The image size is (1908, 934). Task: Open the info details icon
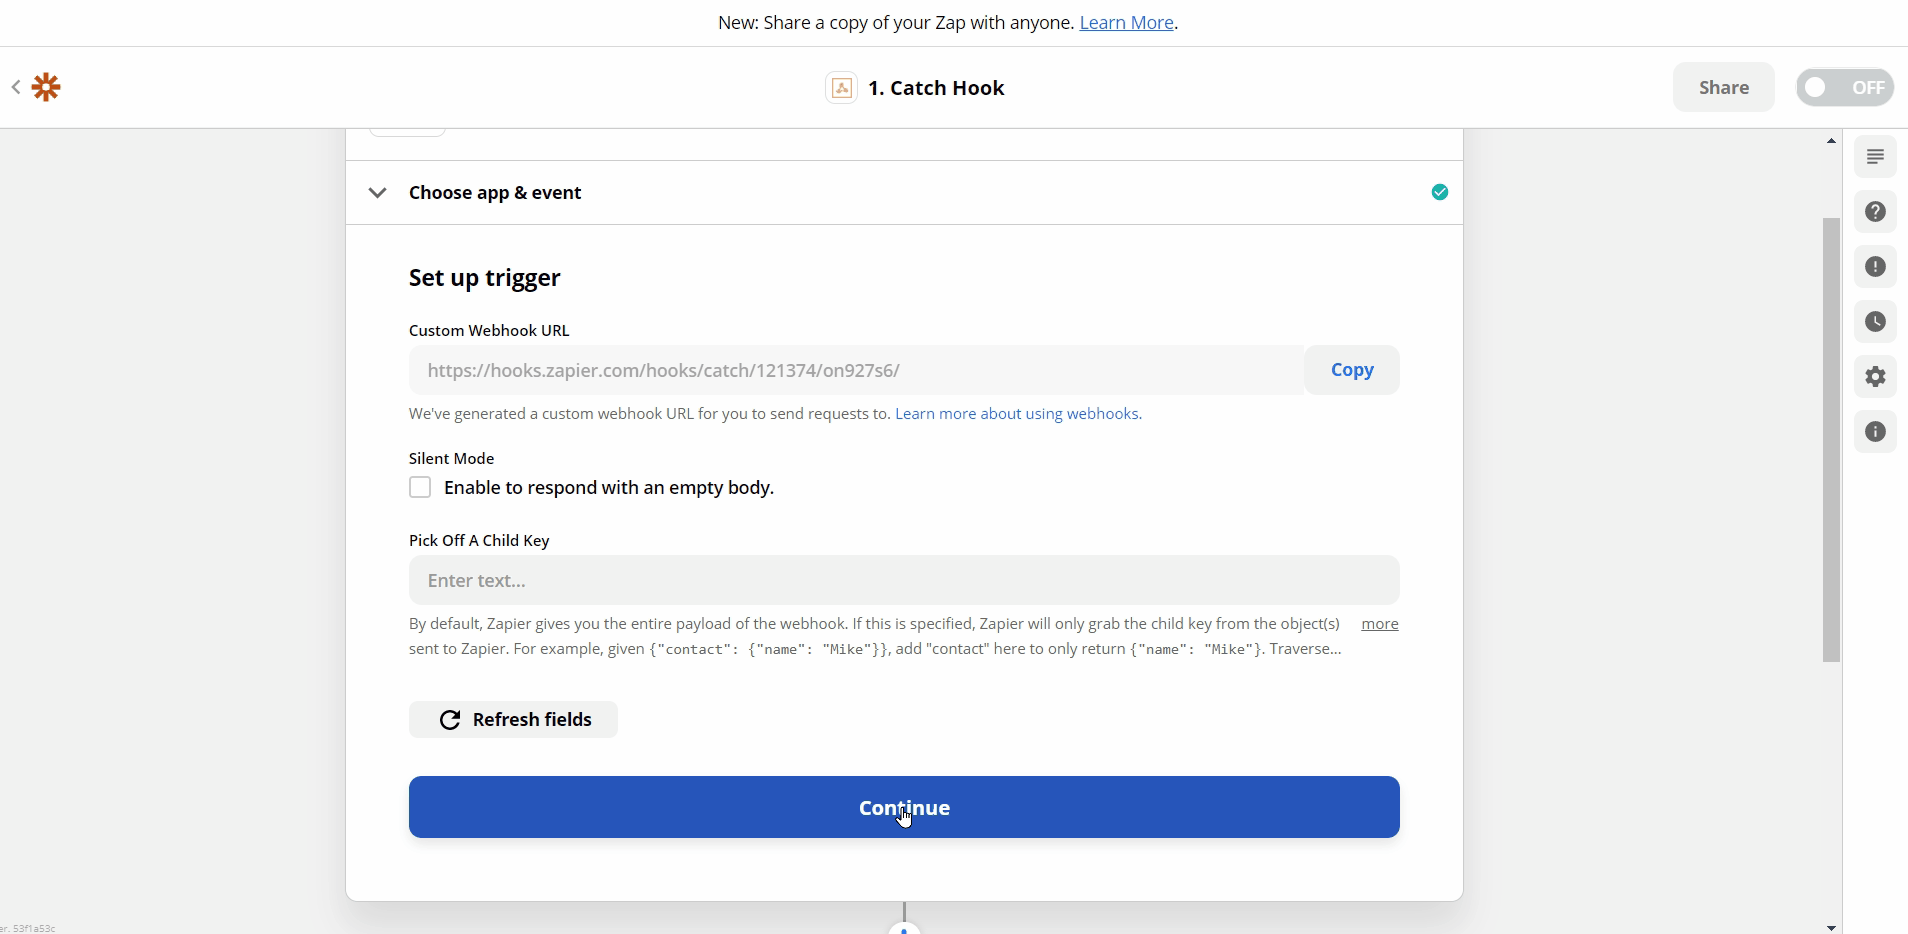click(x=1875, y=432)
